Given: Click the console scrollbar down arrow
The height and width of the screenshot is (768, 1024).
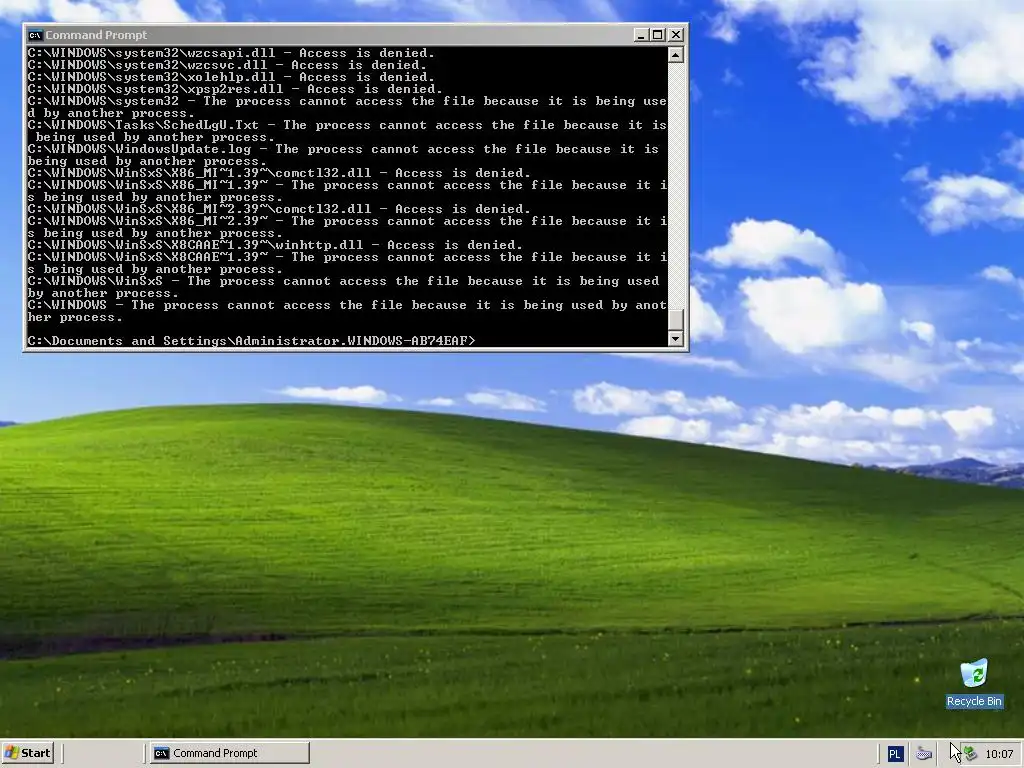Looking at the screenshot, I should click(x=676, y=338).
